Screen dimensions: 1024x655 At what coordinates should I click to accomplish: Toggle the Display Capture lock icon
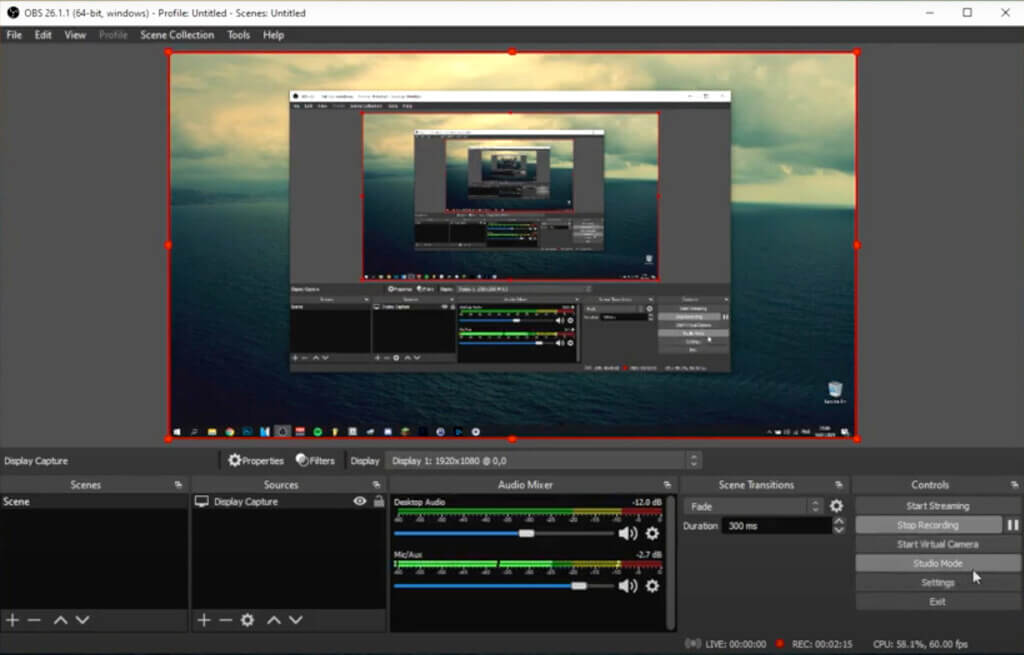pyautogui.click(x=379, y=501)
